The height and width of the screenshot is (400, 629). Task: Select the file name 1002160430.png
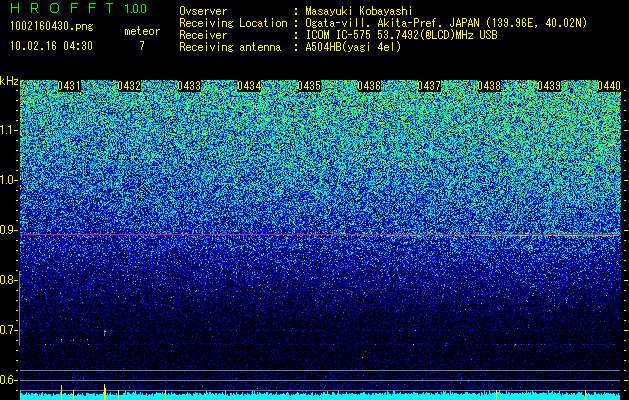click(x=52, y=26)
